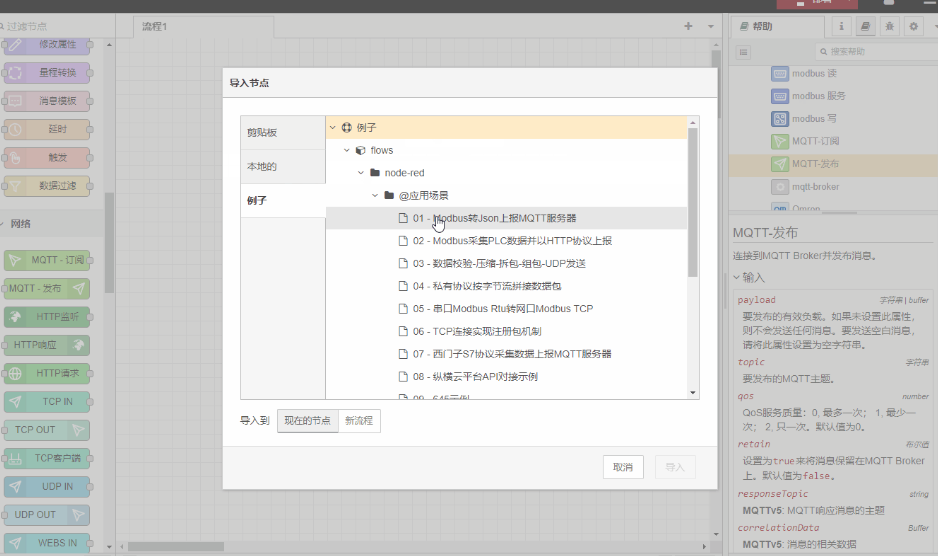Collapse the node-red folder chevron
The width and height of the screenshot is (938, 556).
click(x=361, y=173)
